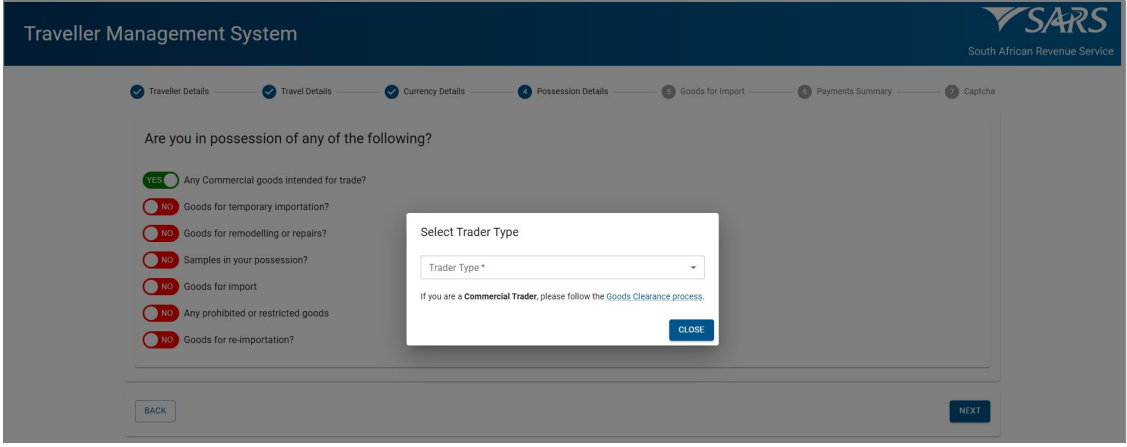Viewport: 1127px width, 447px height.
Task: Click the Payments Summary step 6 icon
Action: (804, 92)
